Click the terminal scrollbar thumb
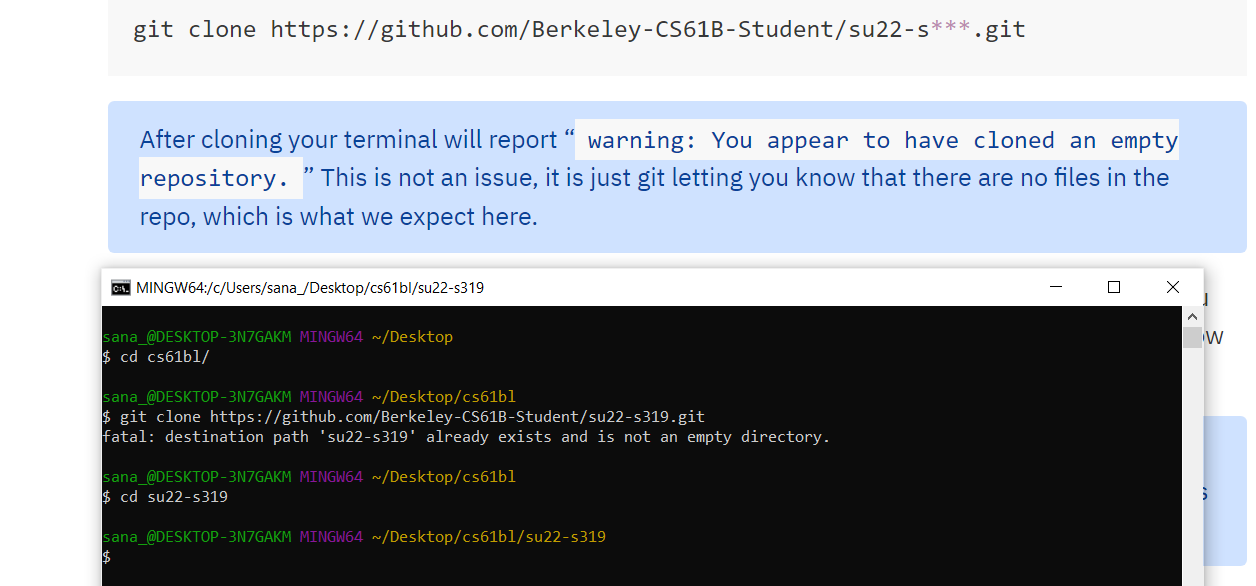The height and width of the screenshot is (586, 1256). [1191, 337]
